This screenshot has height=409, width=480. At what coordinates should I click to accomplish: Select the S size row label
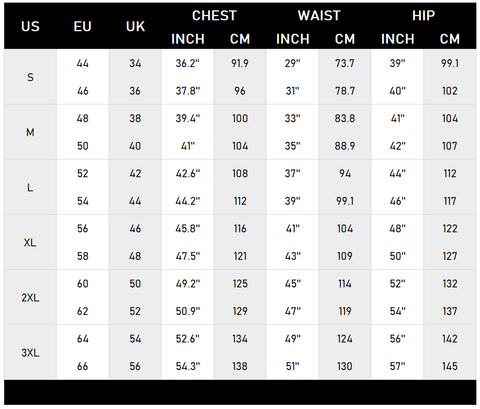click(x=30, y=77)
